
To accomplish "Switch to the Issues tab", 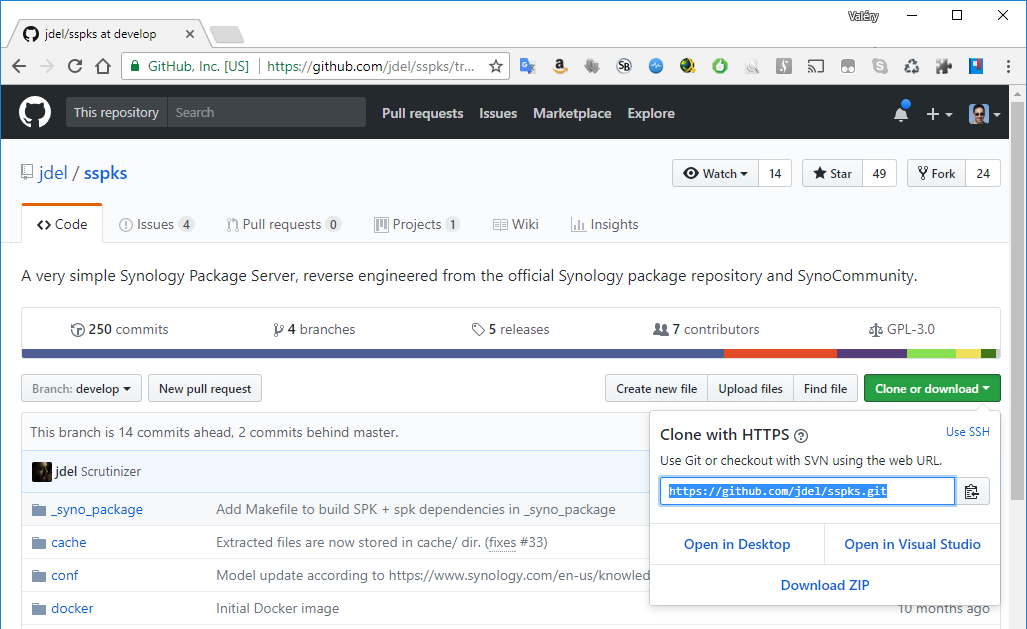I will pos(156,225).
